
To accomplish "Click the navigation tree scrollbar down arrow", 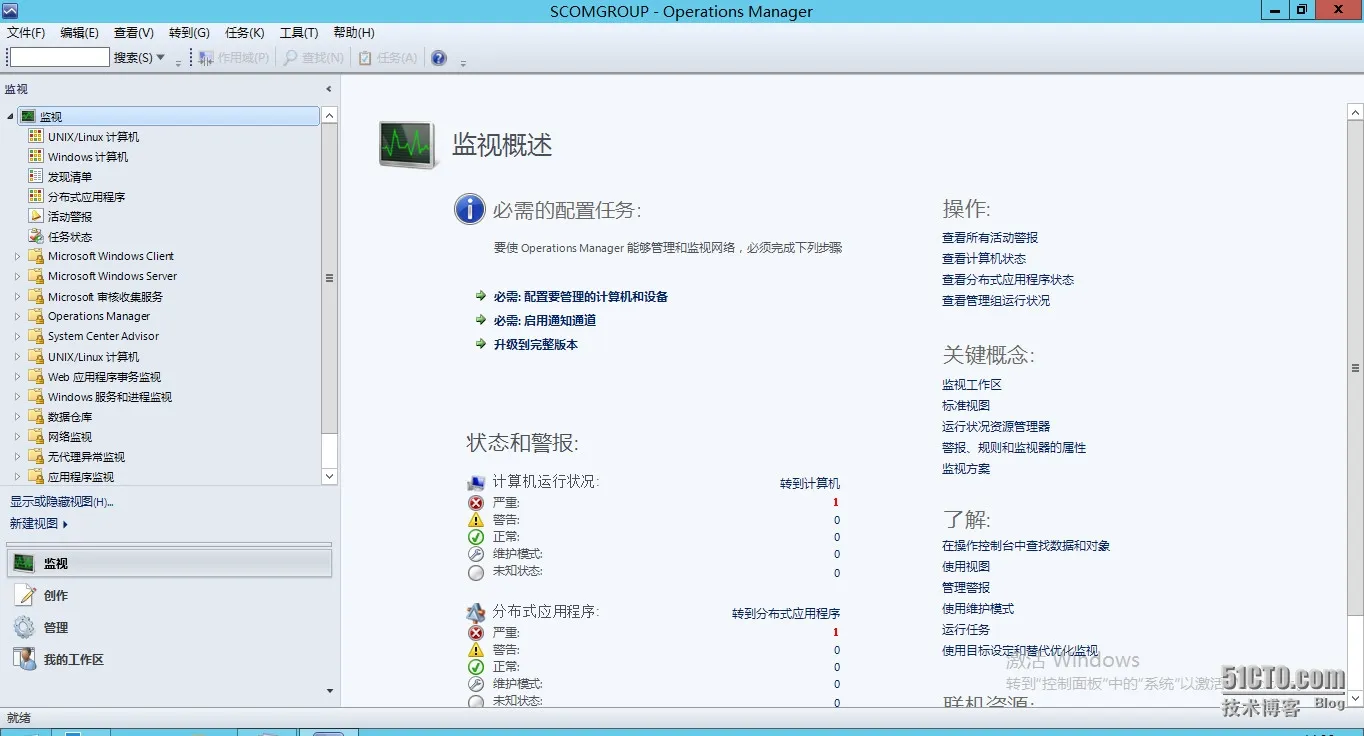I will tap(329, 476).
